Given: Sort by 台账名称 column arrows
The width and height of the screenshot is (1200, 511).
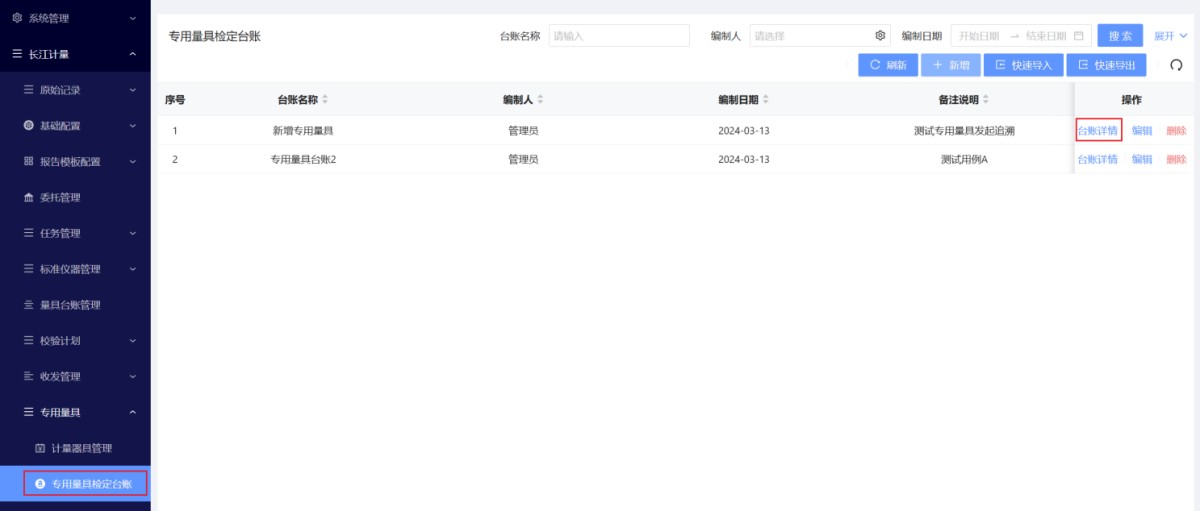Looking at the screenshot, I should (x=325, y=100).
